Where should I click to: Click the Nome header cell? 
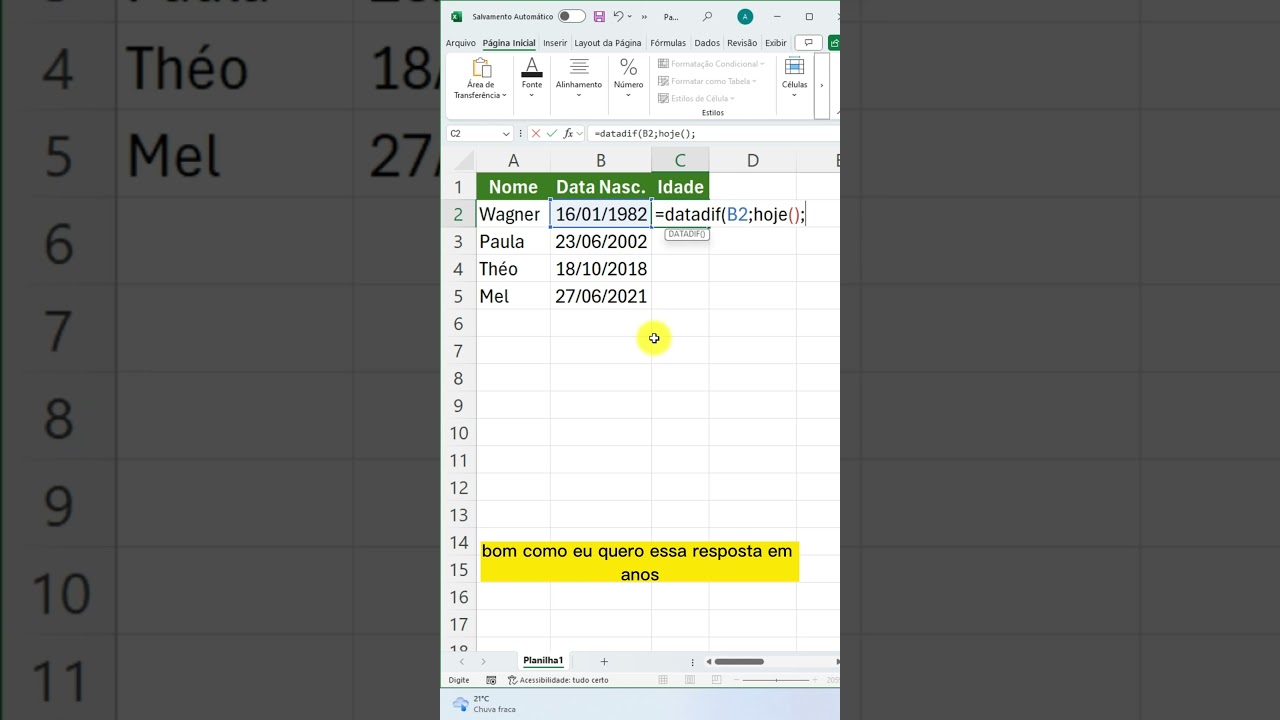pos(513,187)
